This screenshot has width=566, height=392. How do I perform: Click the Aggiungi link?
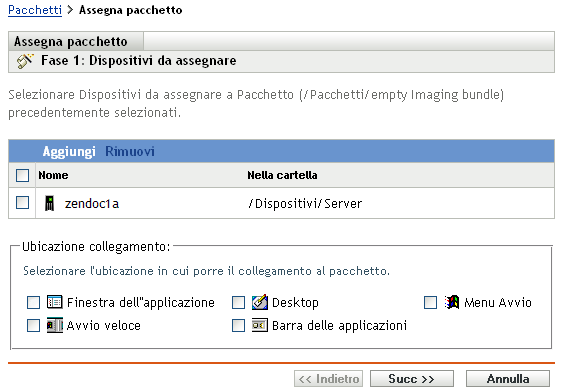point(69,151)
